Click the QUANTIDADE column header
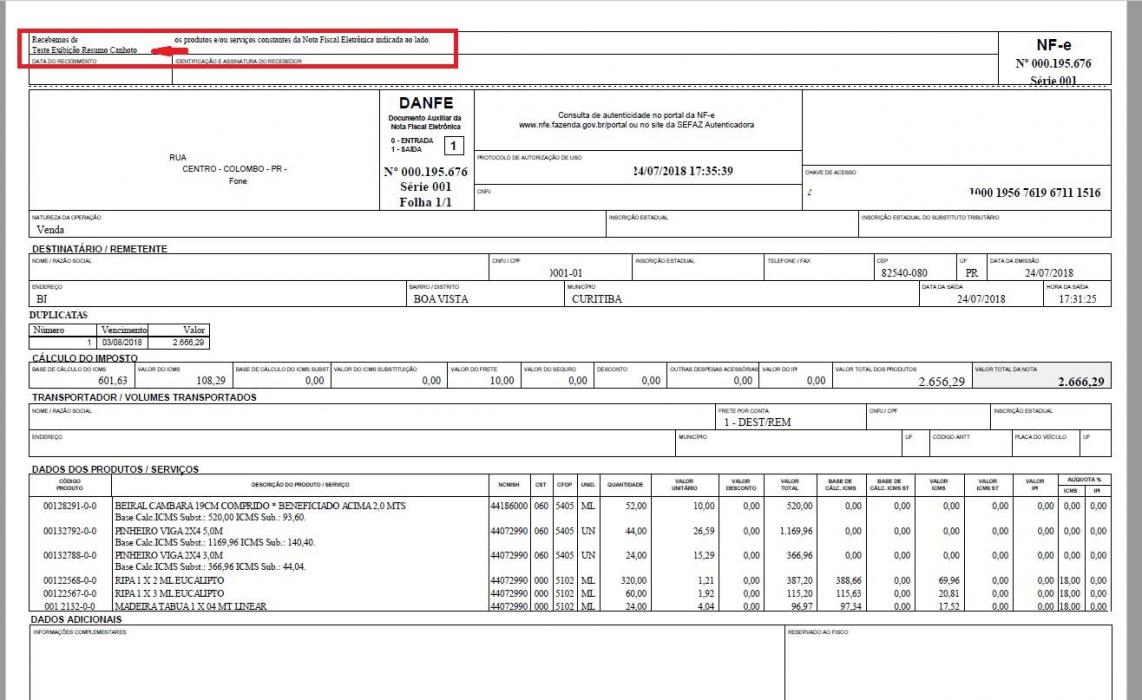 625,484
